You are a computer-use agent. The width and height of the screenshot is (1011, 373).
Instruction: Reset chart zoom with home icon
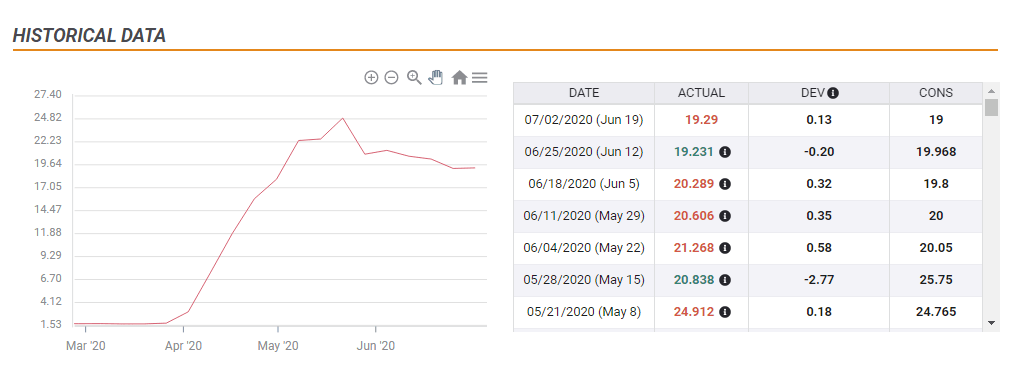tap(459, 78)
